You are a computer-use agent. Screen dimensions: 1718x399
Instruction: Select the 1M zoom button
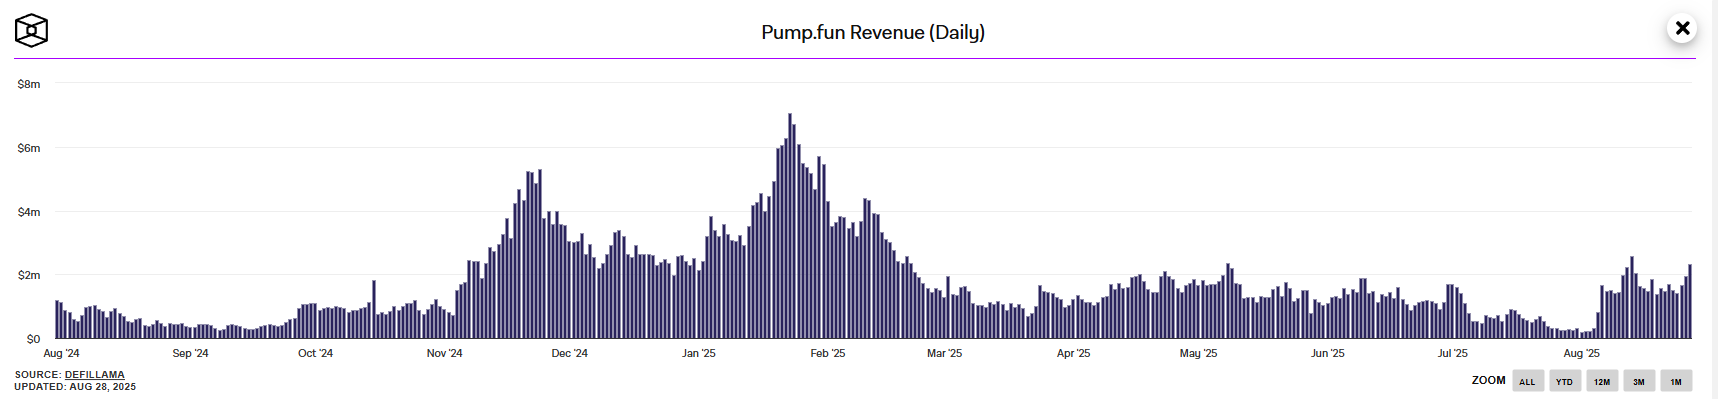(x=1676, y=381)
